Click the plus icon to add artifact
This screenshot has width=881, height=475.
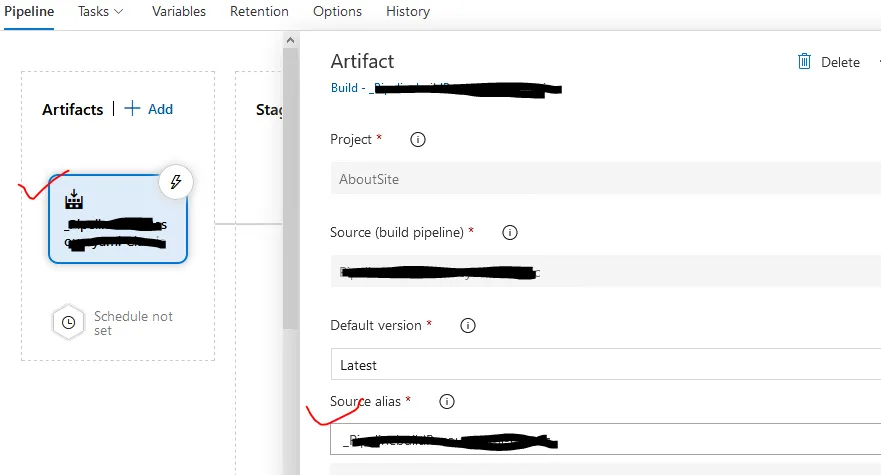132,109
